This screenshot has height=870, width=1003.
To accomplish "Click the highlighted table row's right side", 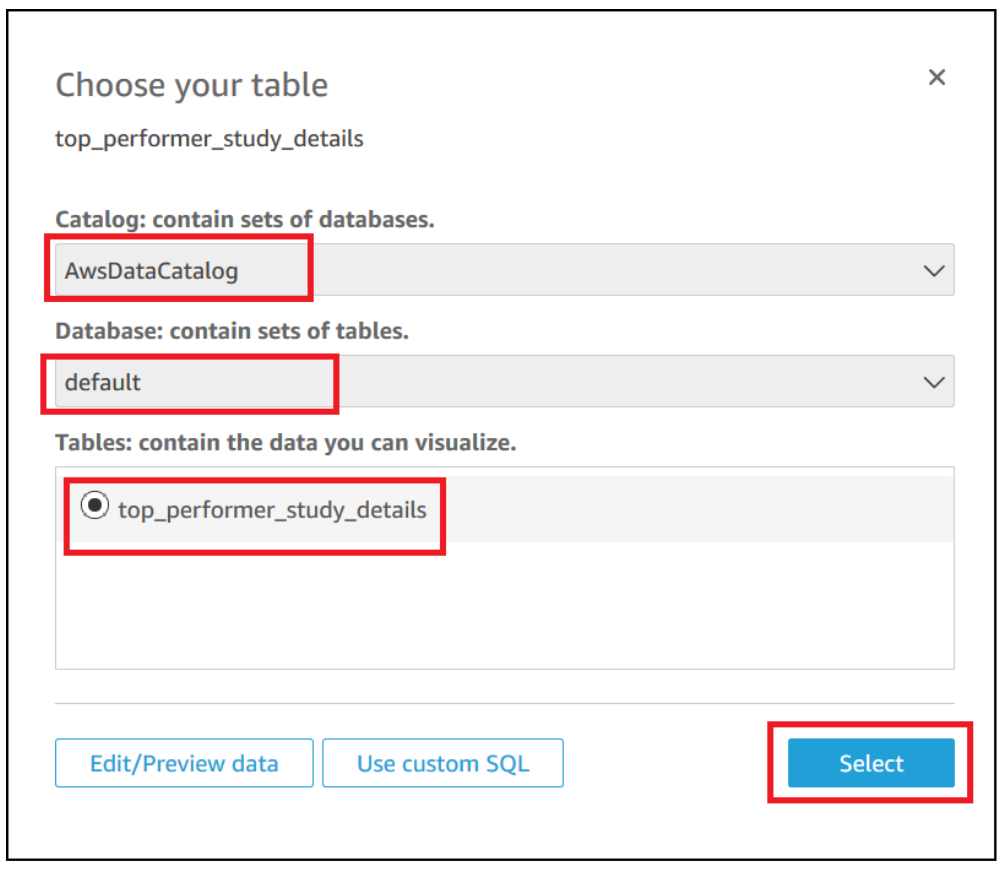I will 750,510.
